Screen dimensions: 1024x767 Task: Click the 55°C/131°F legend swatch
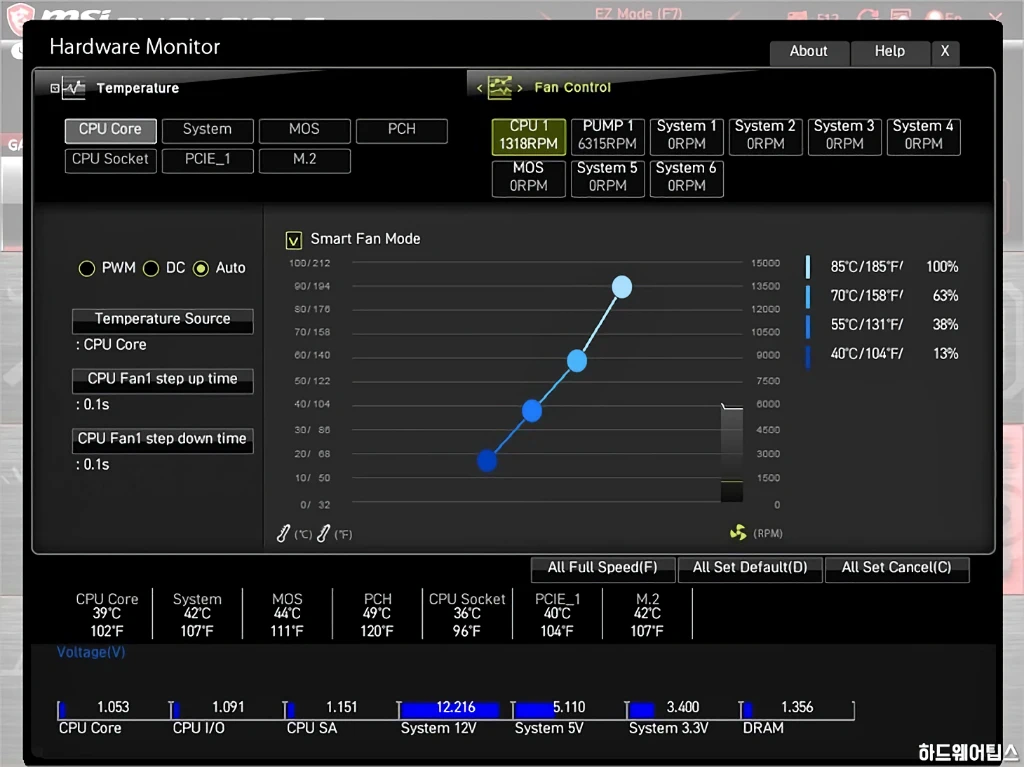(x=808, y=326)
